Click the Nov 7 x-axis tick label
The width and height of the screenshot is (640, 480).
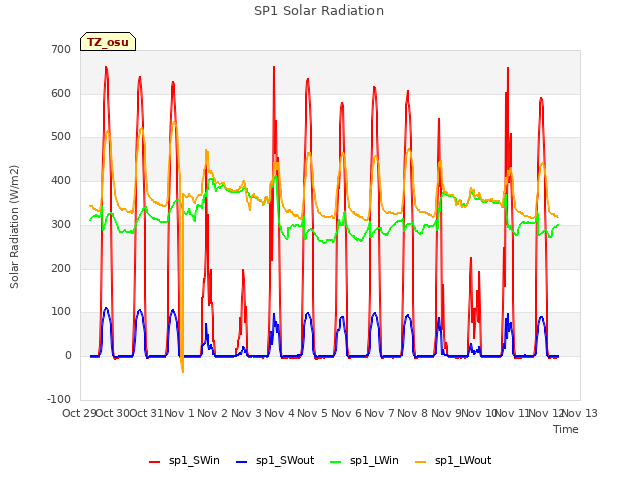[379, 413]
